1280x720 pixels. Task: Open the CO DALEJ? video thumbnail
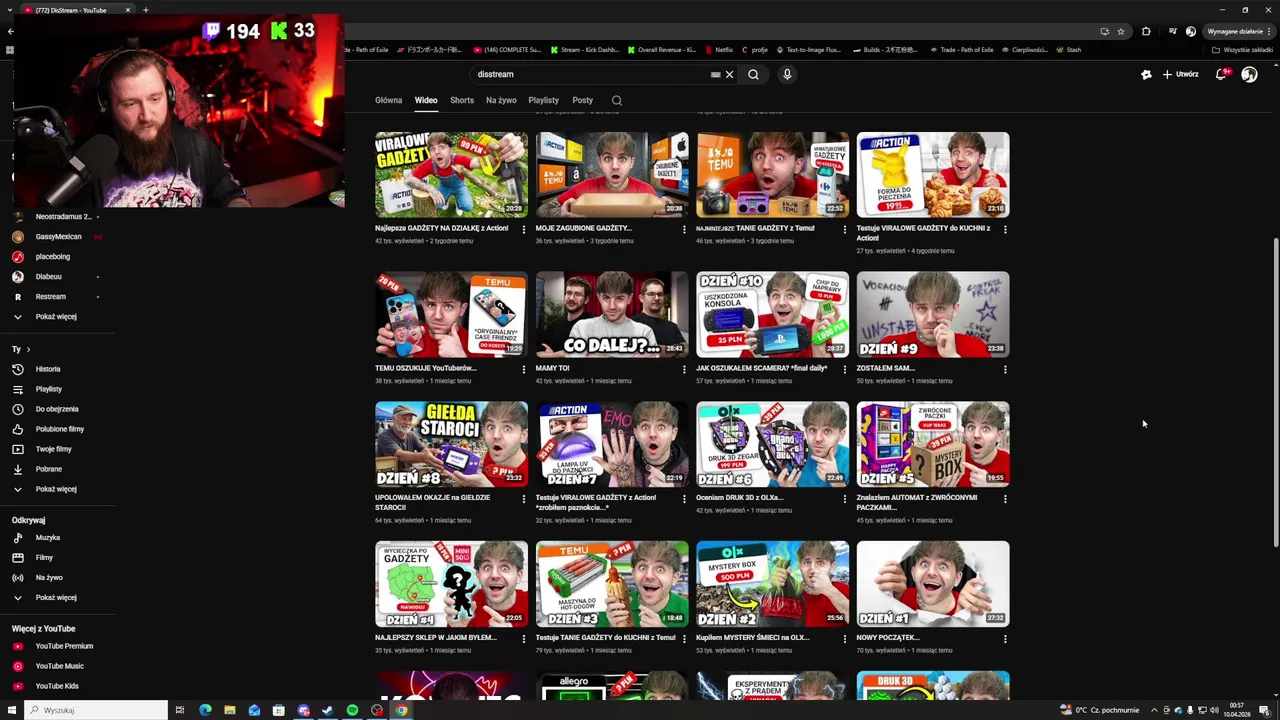(x=612, y=314)
